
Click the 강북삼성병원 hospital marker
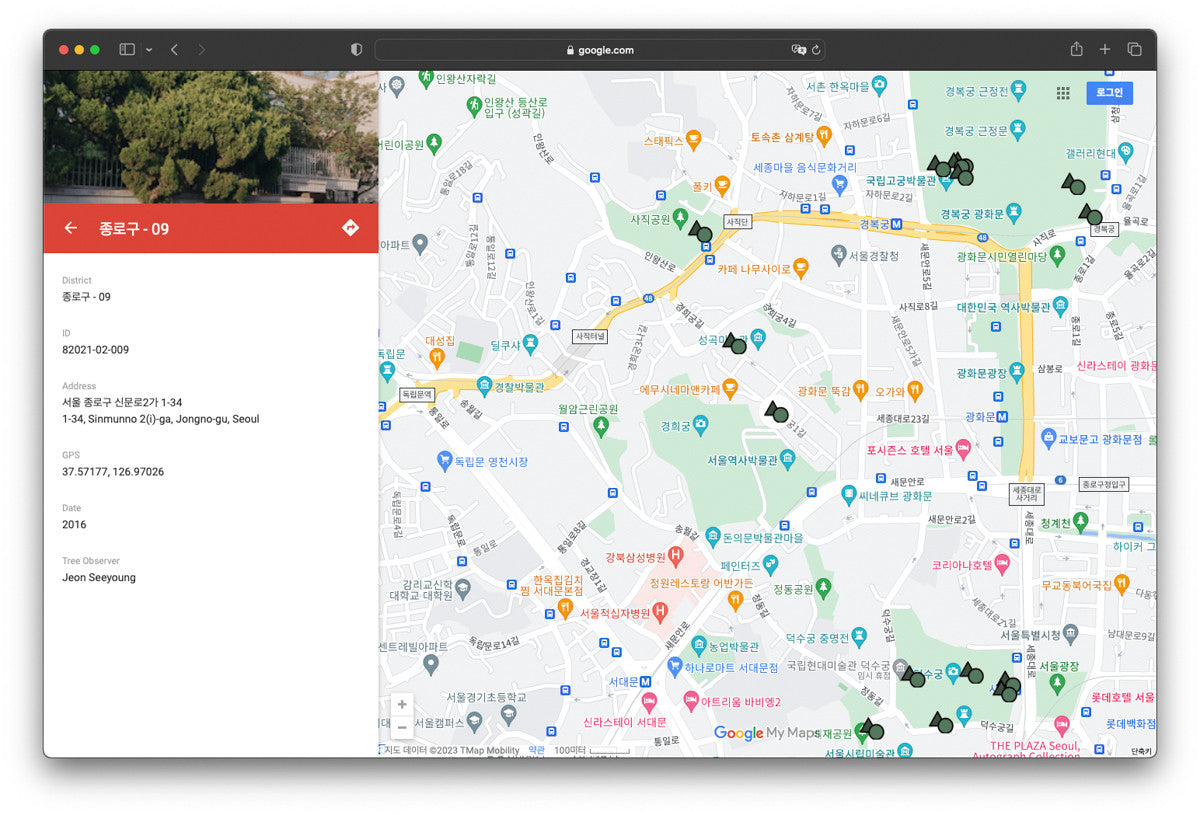click(675, 555)
